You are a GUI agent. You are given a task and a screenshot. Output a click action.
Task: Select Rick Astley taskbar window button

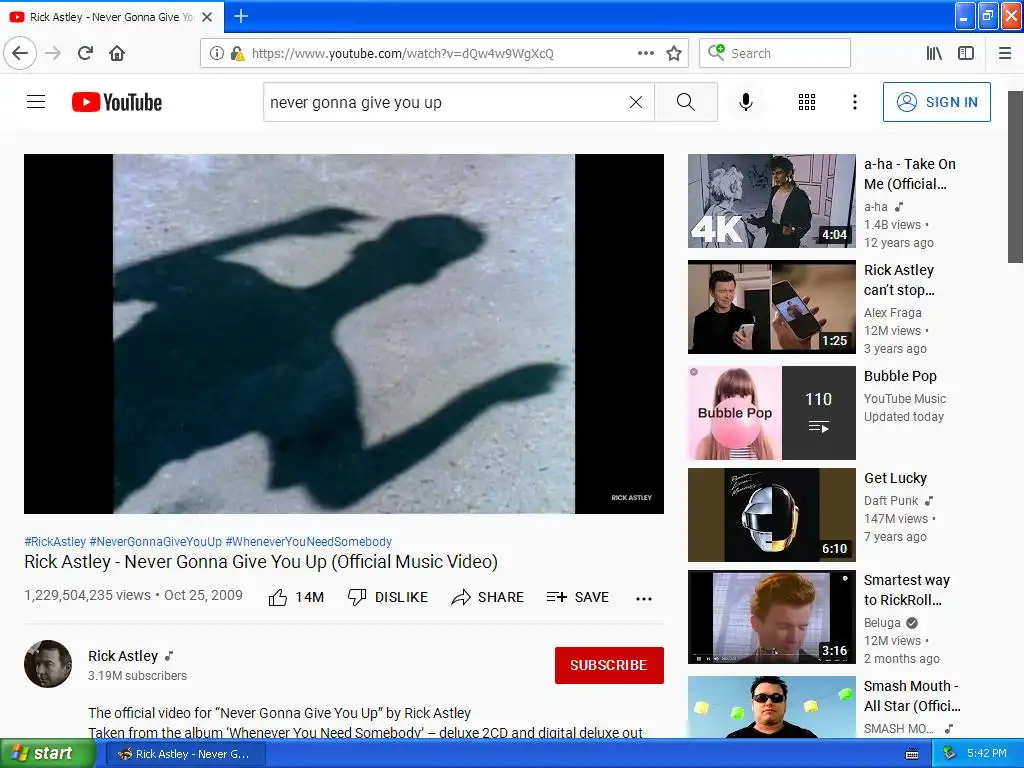click(185, 754)
